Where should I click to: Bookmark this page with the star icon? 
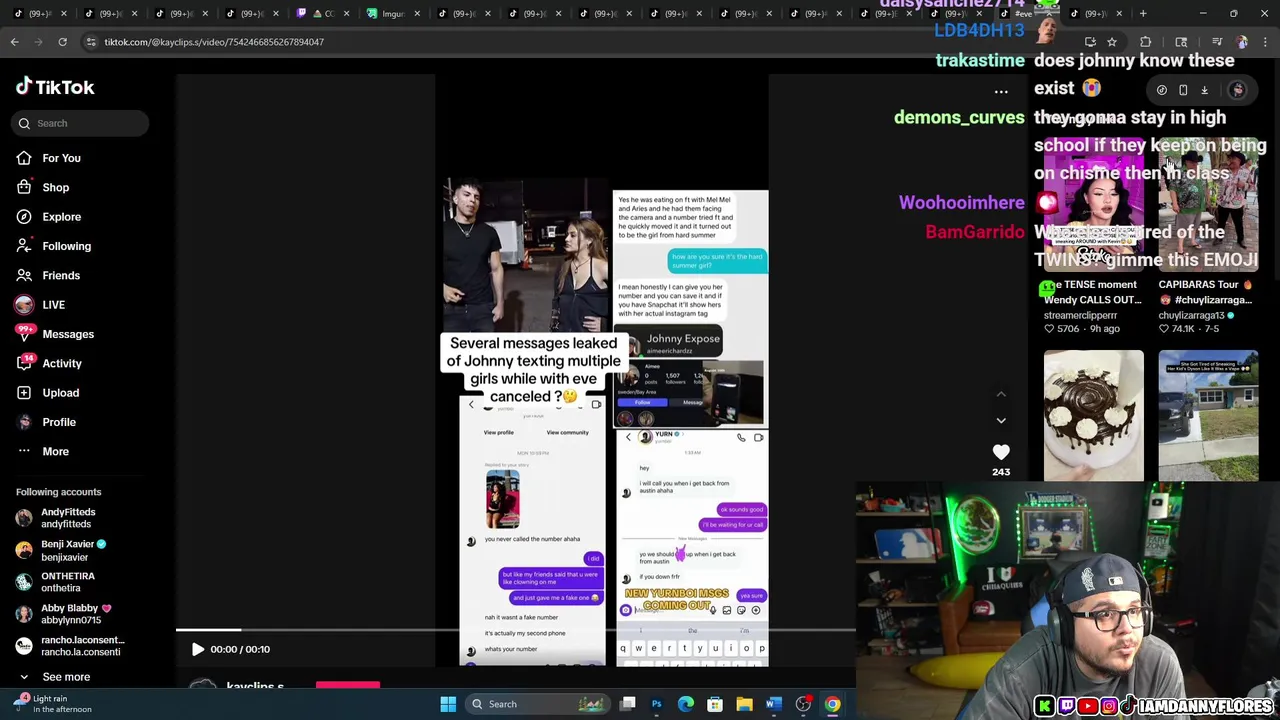click(1111, 42)
